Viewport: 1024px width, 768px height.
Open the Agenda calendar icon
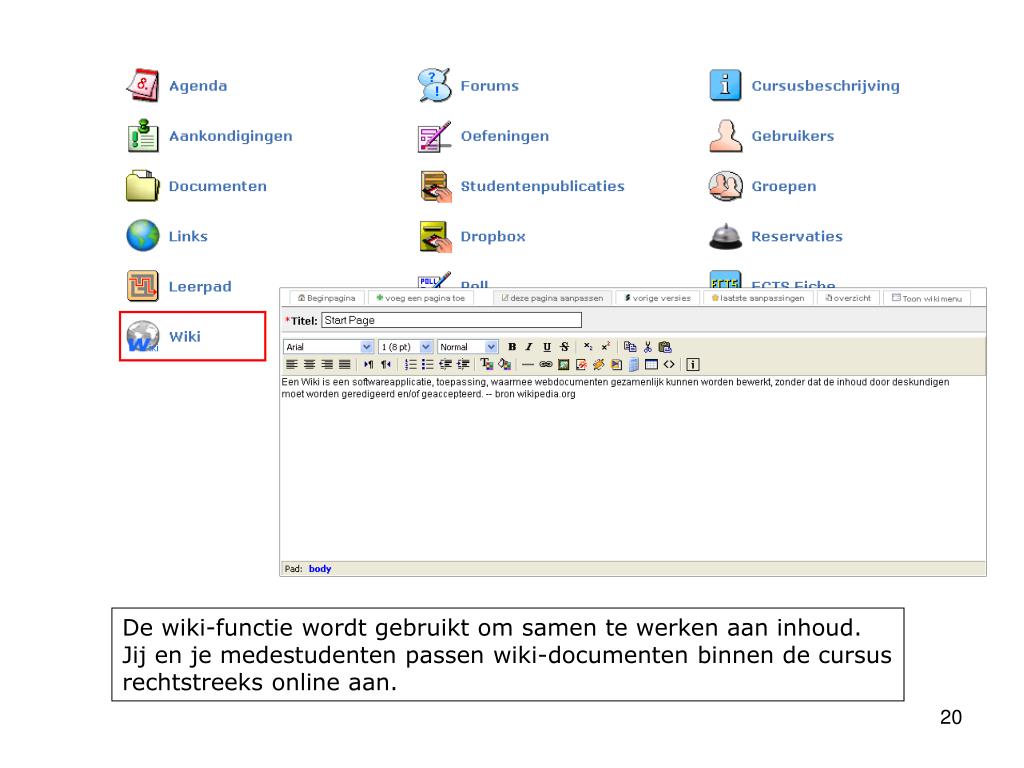(x=142, y=86)
